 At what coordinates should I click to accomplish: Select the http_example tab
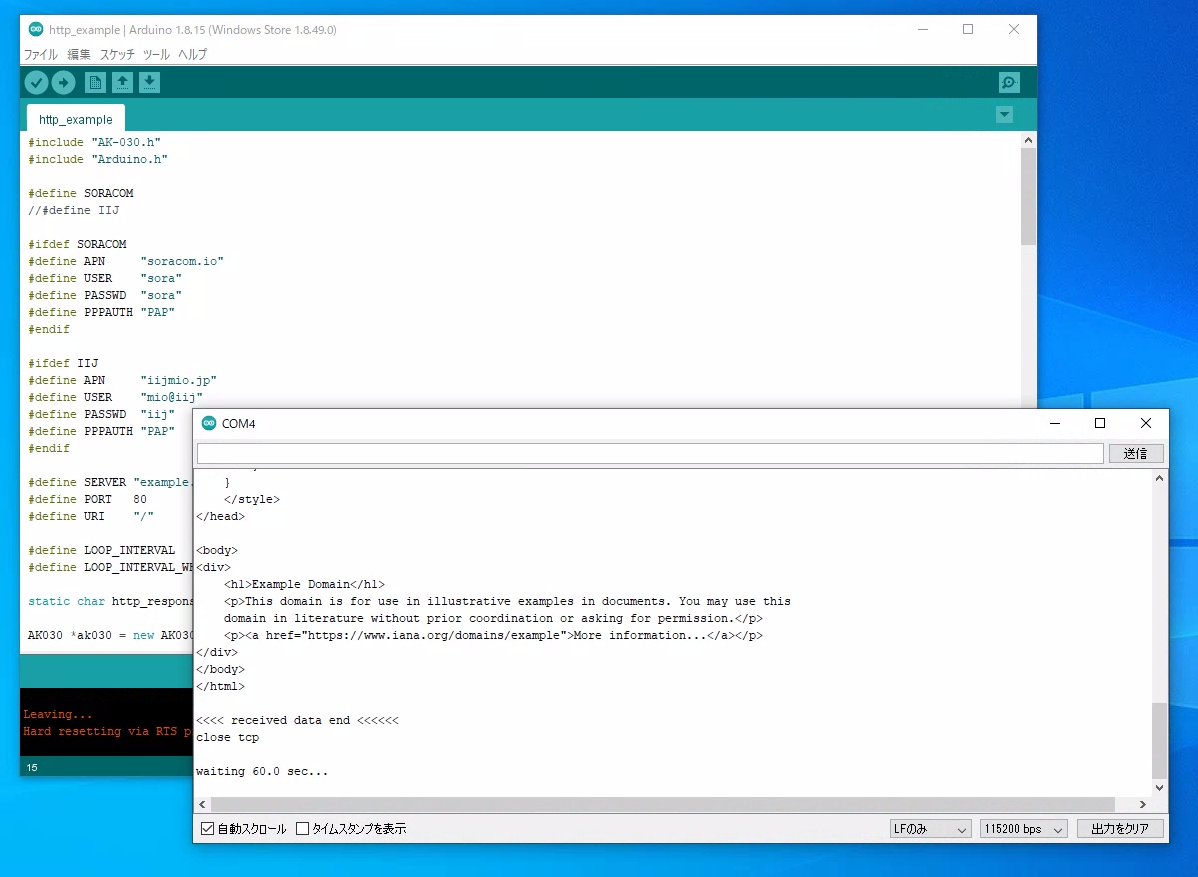(x=76, y=119)
